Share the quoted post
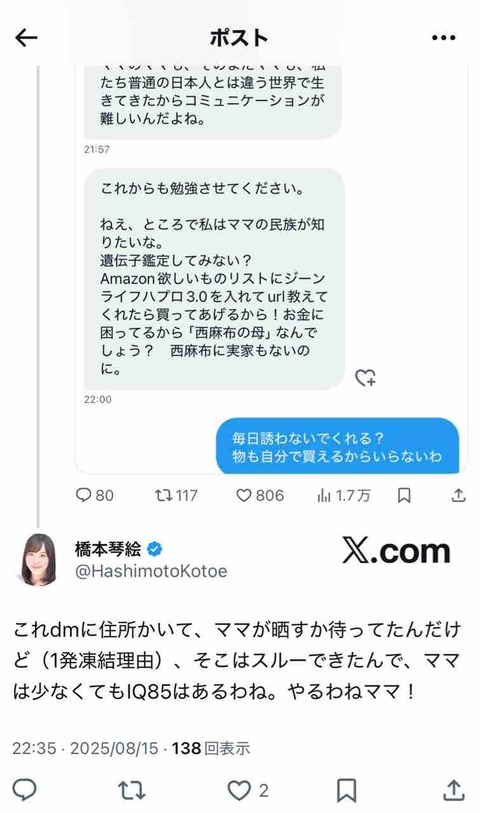 tap(458, 496)
